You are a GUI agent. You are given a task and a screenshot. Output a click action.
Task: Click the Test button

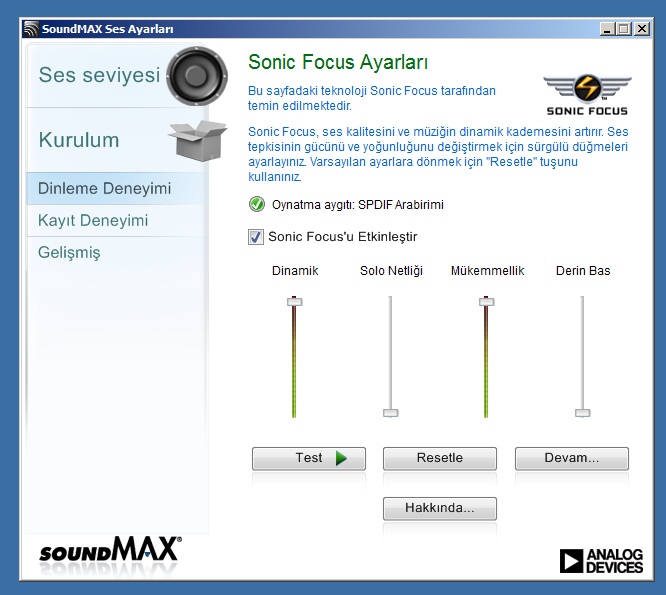(309, 458)
